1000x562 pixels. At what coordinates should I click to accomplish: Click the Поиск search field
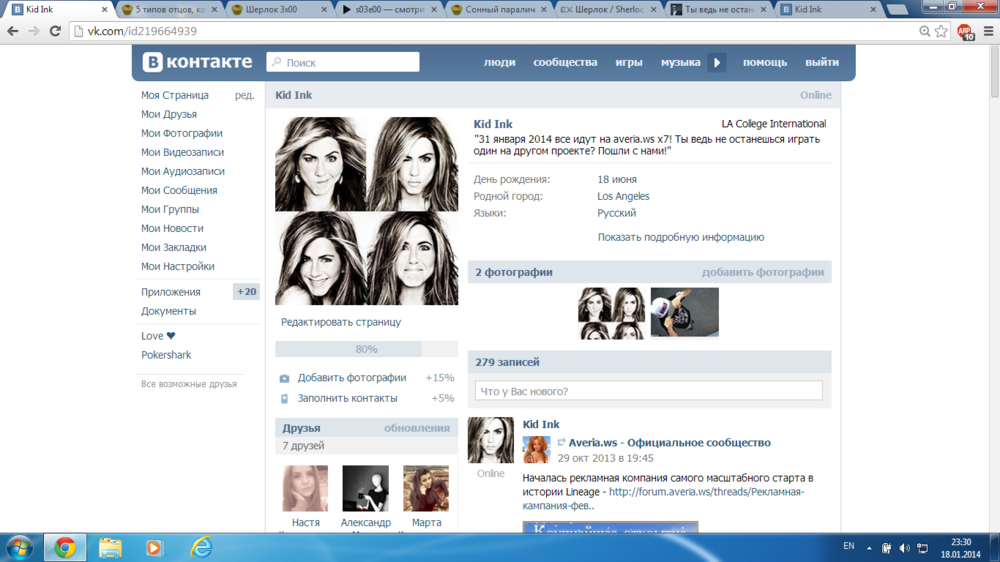click(x=343, y=62)
